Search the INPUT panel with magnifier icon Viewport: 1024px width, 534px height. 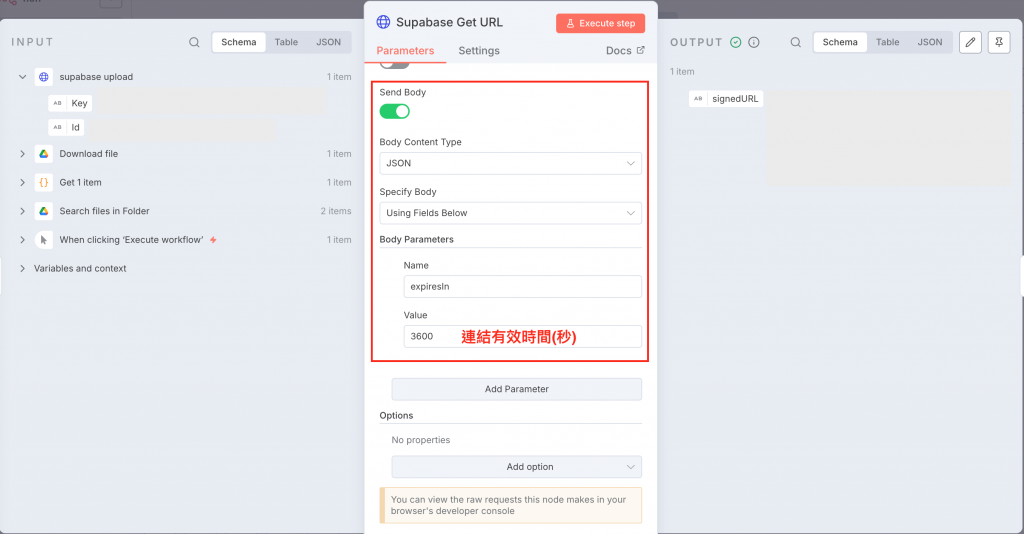coord(194,42)
